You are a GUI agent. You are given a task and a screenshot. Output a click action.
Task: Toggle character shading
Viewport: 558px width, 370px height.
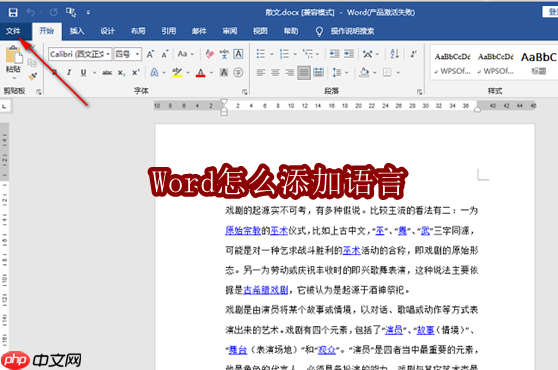pyautogui.click(x=224, y=73)
